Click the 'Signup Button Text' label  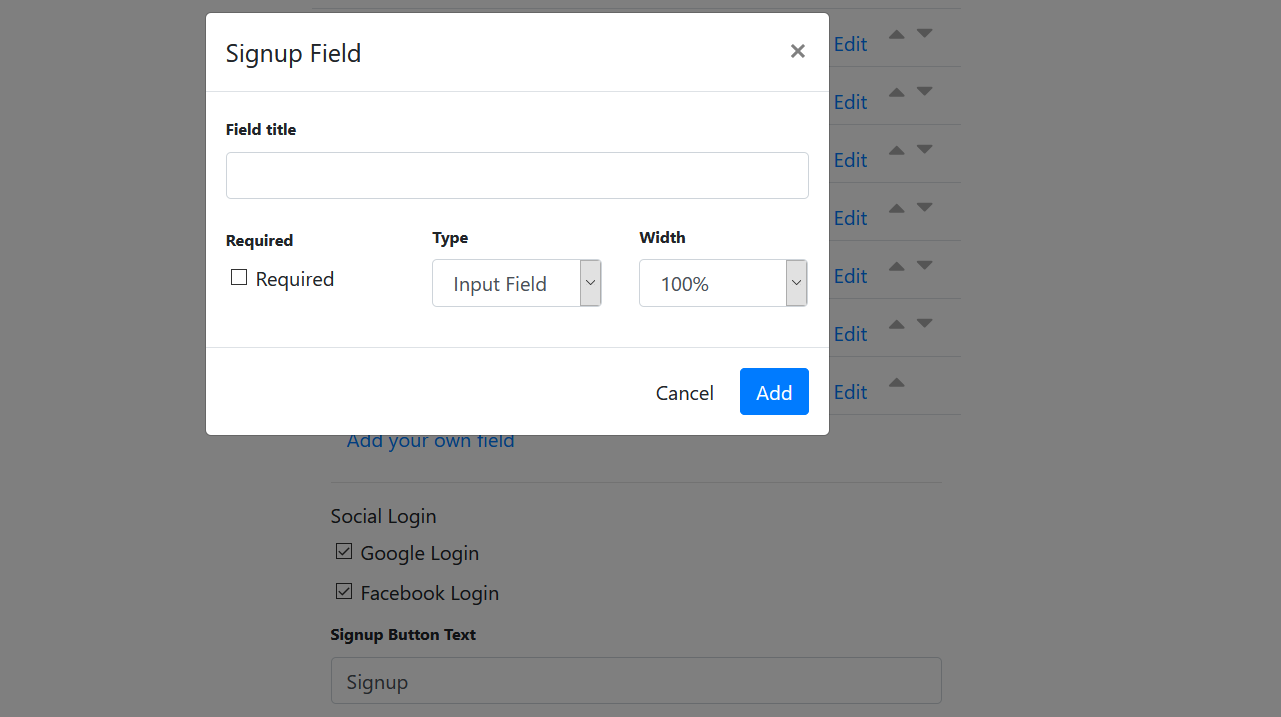(x=403, y=634)
